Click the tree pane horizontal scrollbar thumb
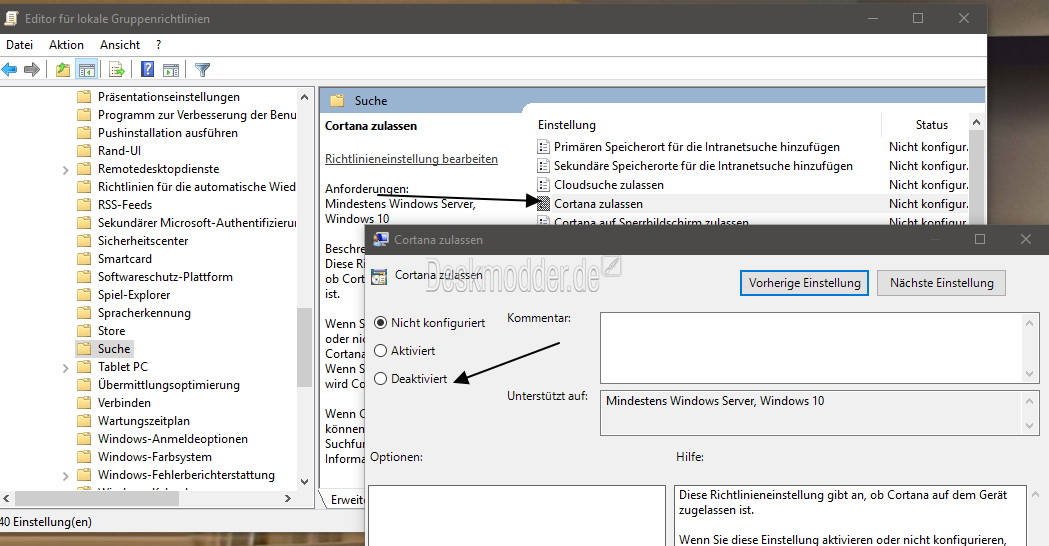Image resolution: width=1049 pixels, height=546 pixels. point(97,498)
